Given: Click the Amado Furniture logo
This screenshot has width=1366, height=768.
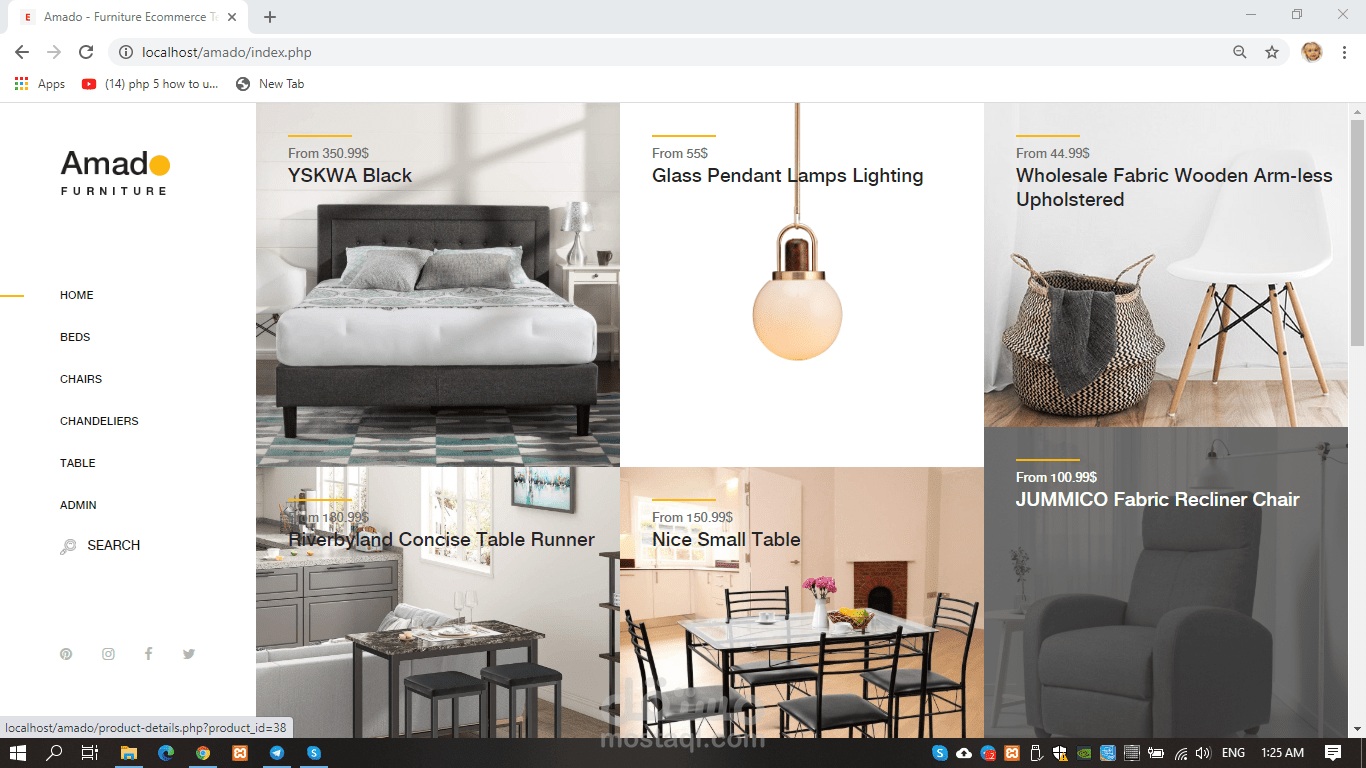Looking at the screenshot, I should [115, 172].
